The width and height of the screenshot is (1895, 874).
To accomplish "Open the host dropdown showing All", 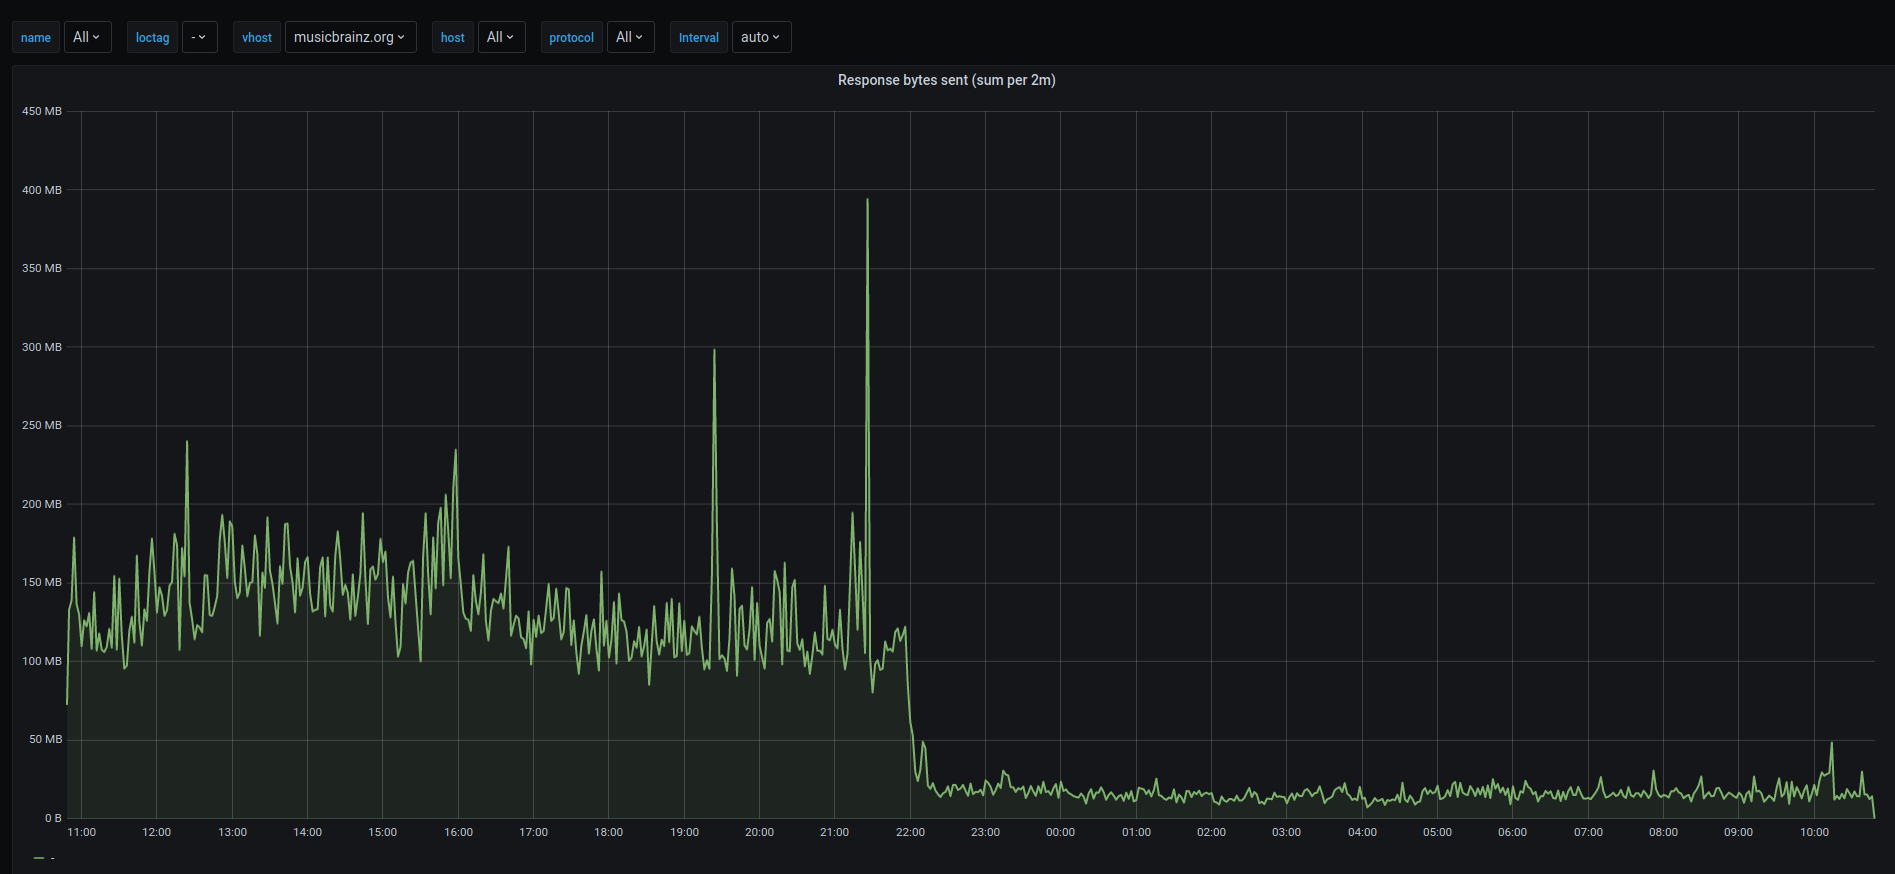I will click(501, 37).
